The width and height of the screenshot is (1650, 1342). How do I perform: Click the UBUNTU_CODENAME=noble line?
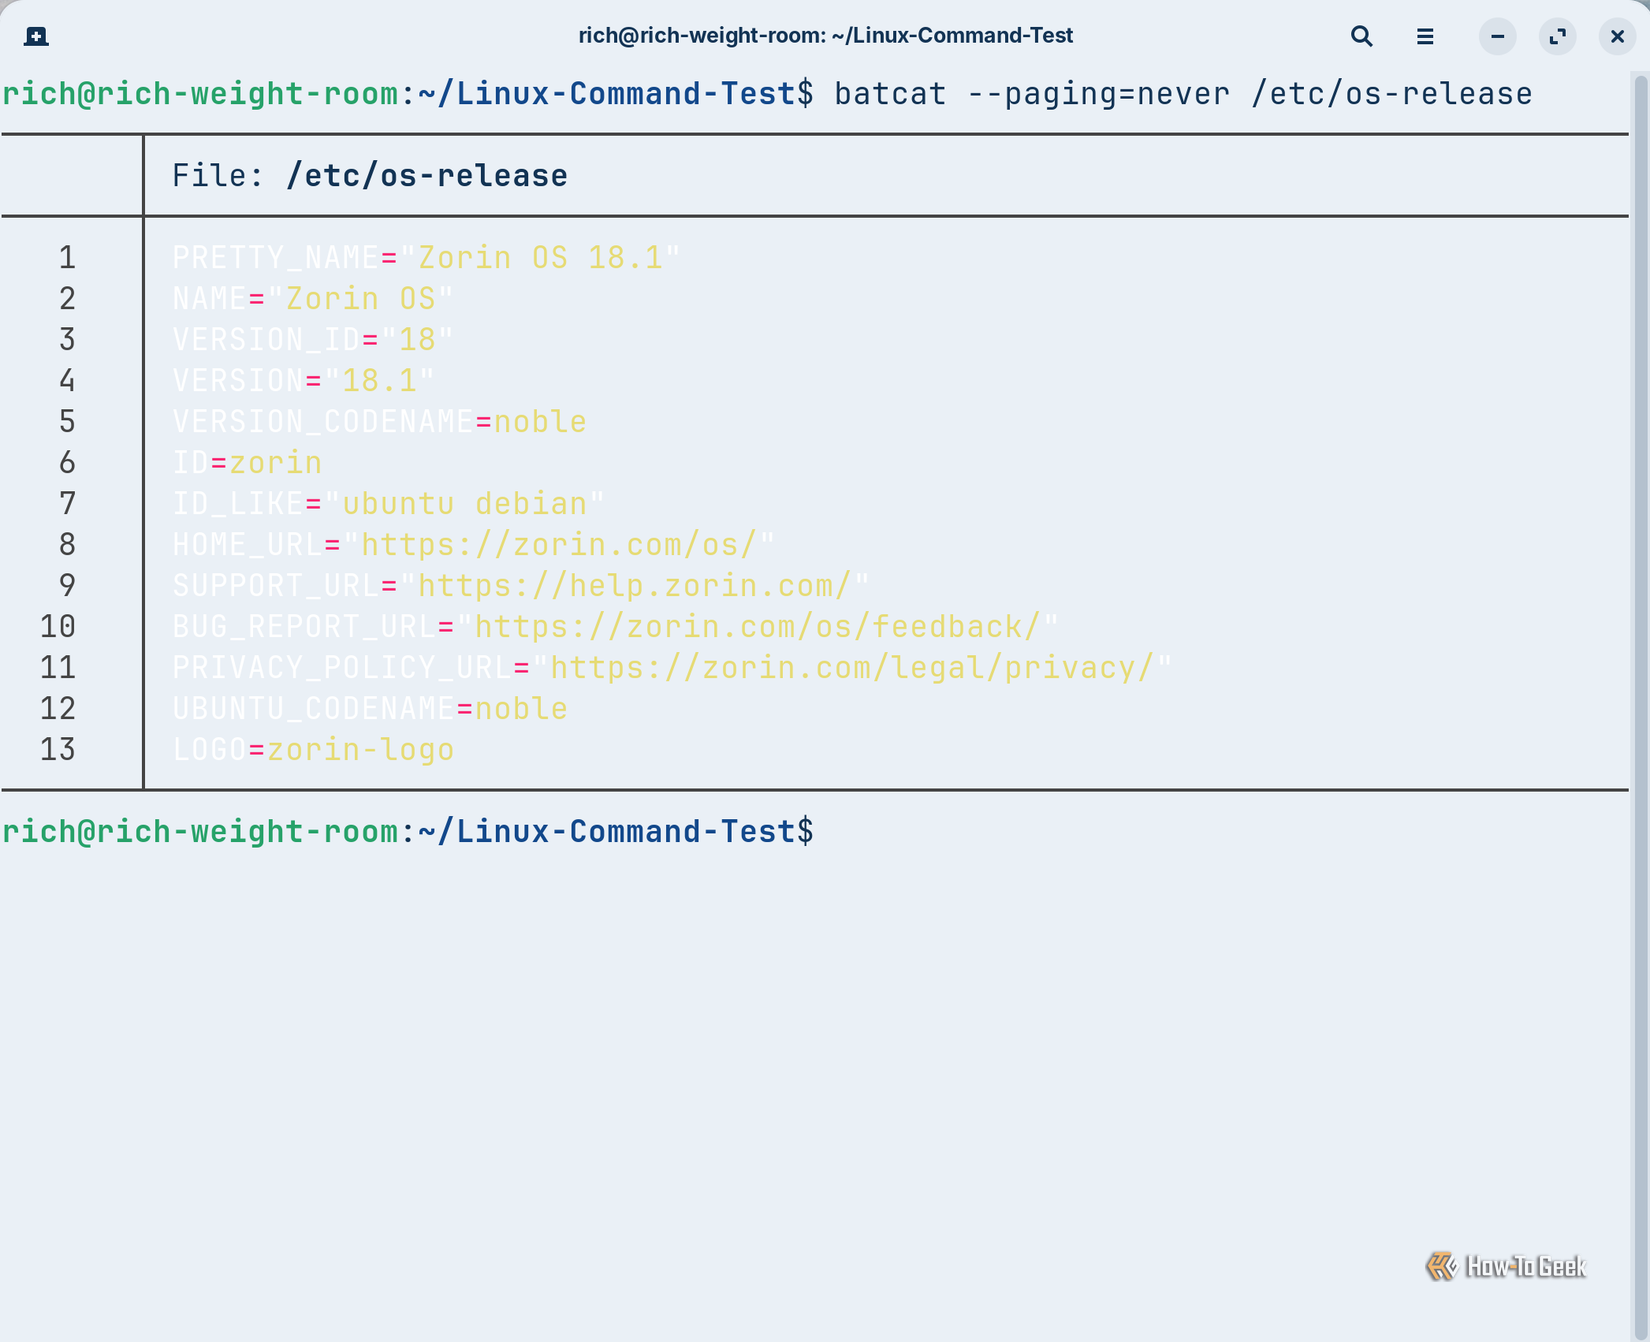(x=370, y=709)
